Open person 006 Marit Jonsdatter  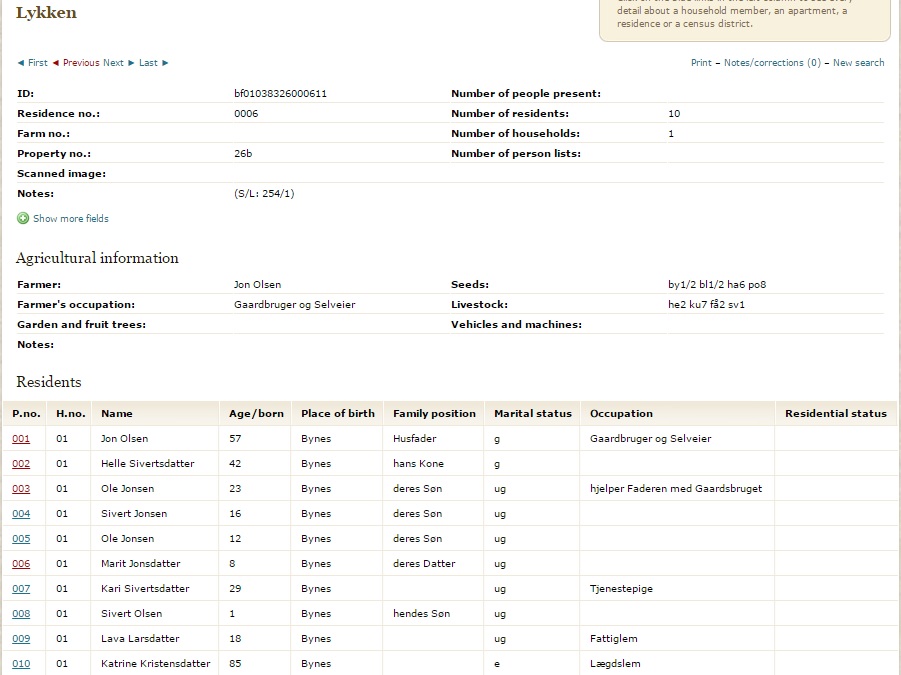[x=21, y=564]
